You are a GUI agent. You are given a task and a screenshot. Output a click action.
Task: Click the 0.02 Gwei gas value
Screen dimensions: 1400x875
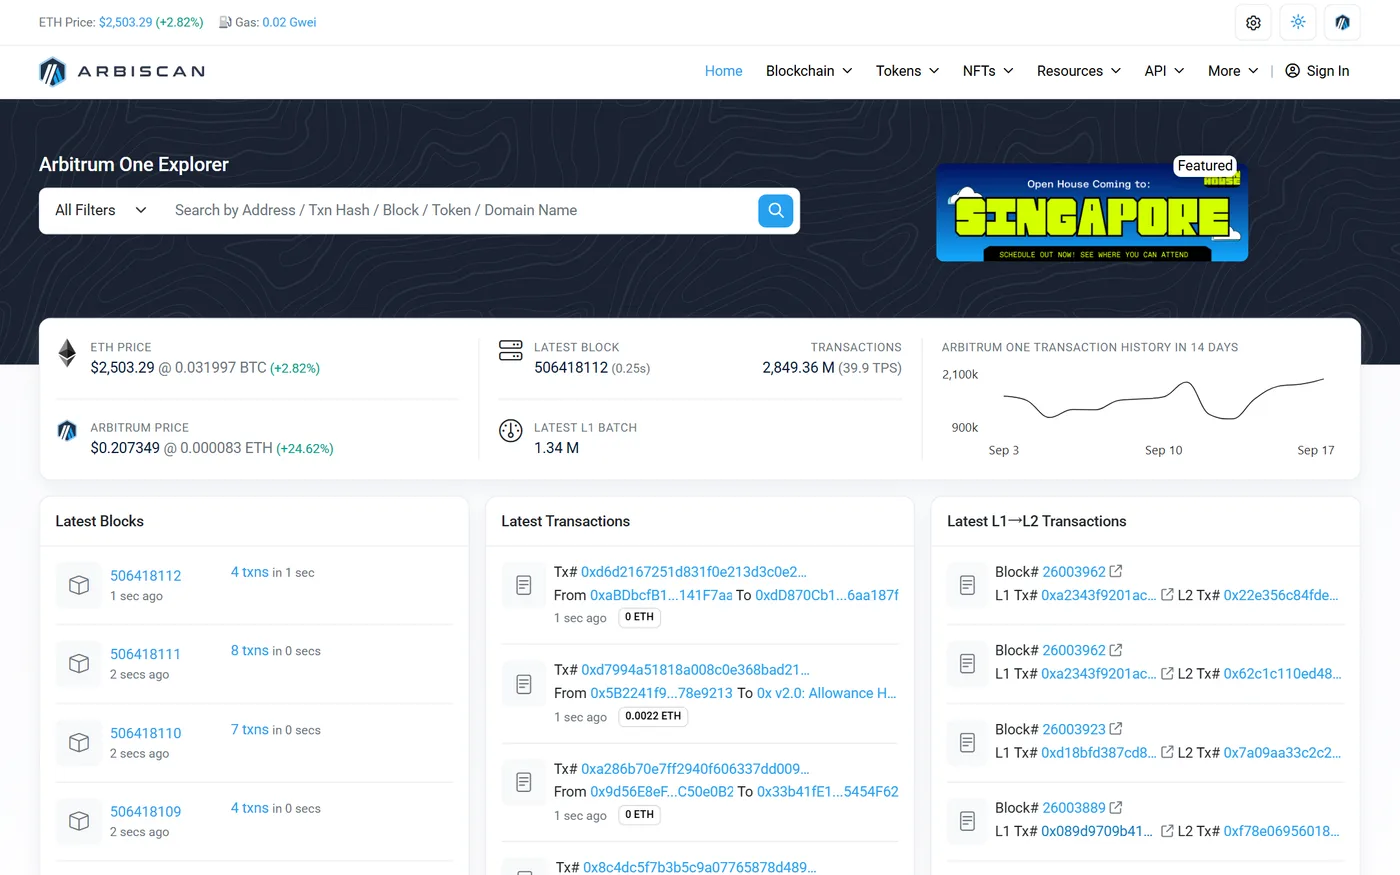289,22
